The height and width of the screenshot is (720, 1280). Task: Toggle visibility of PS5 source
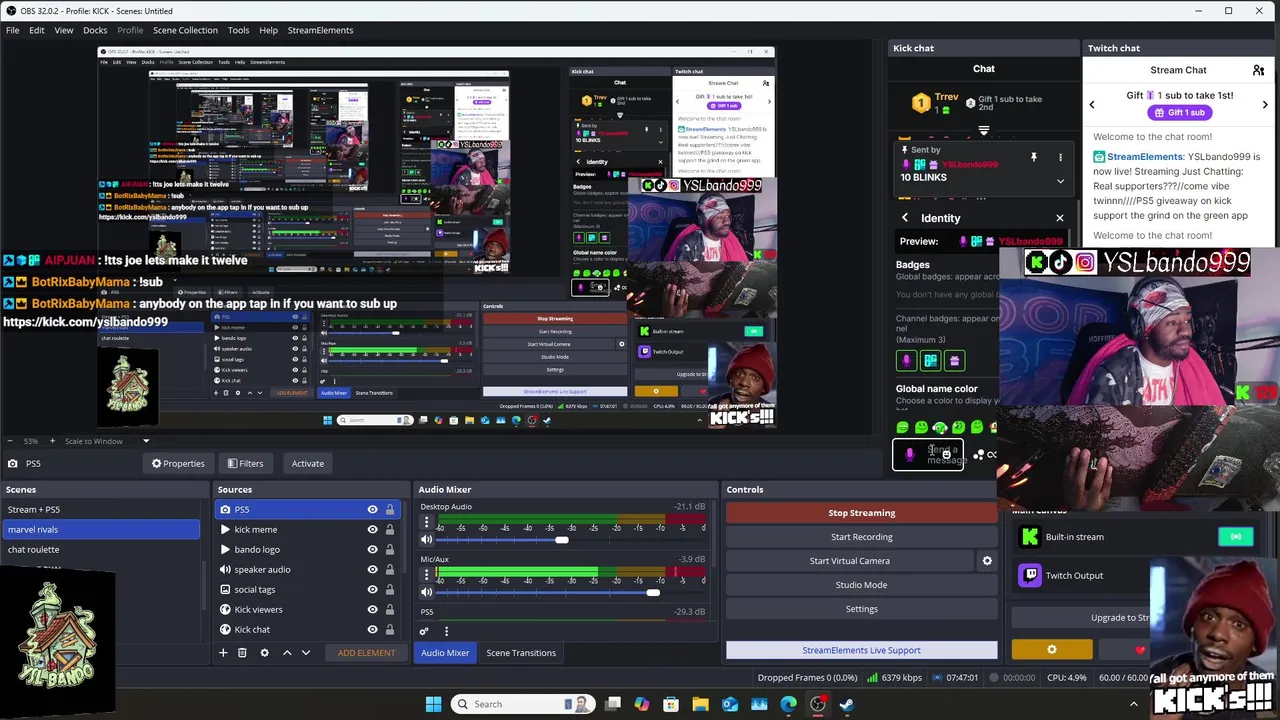(x=372, y=509)
